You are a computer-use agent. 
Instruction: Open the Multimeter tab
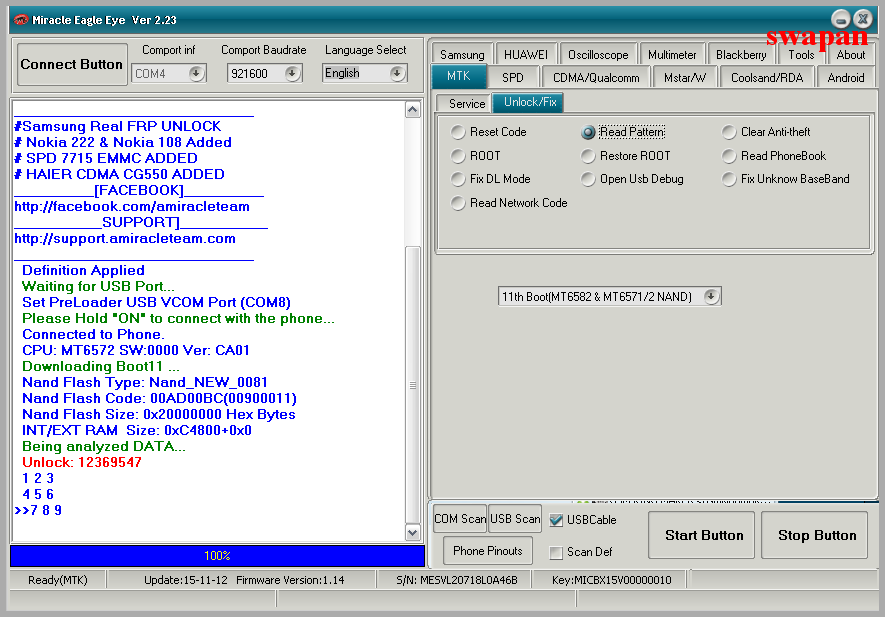point(672,55)
